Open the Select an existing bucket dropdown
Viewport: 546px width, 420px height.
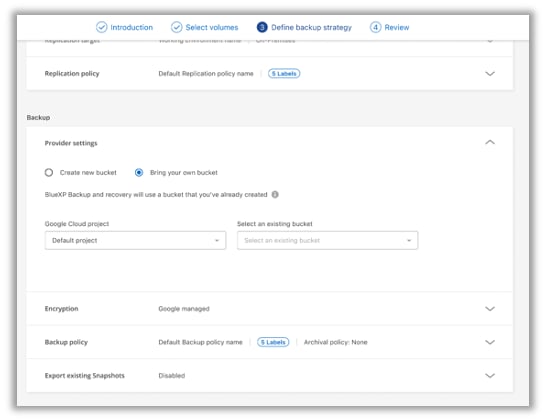[x=327, y=240]
